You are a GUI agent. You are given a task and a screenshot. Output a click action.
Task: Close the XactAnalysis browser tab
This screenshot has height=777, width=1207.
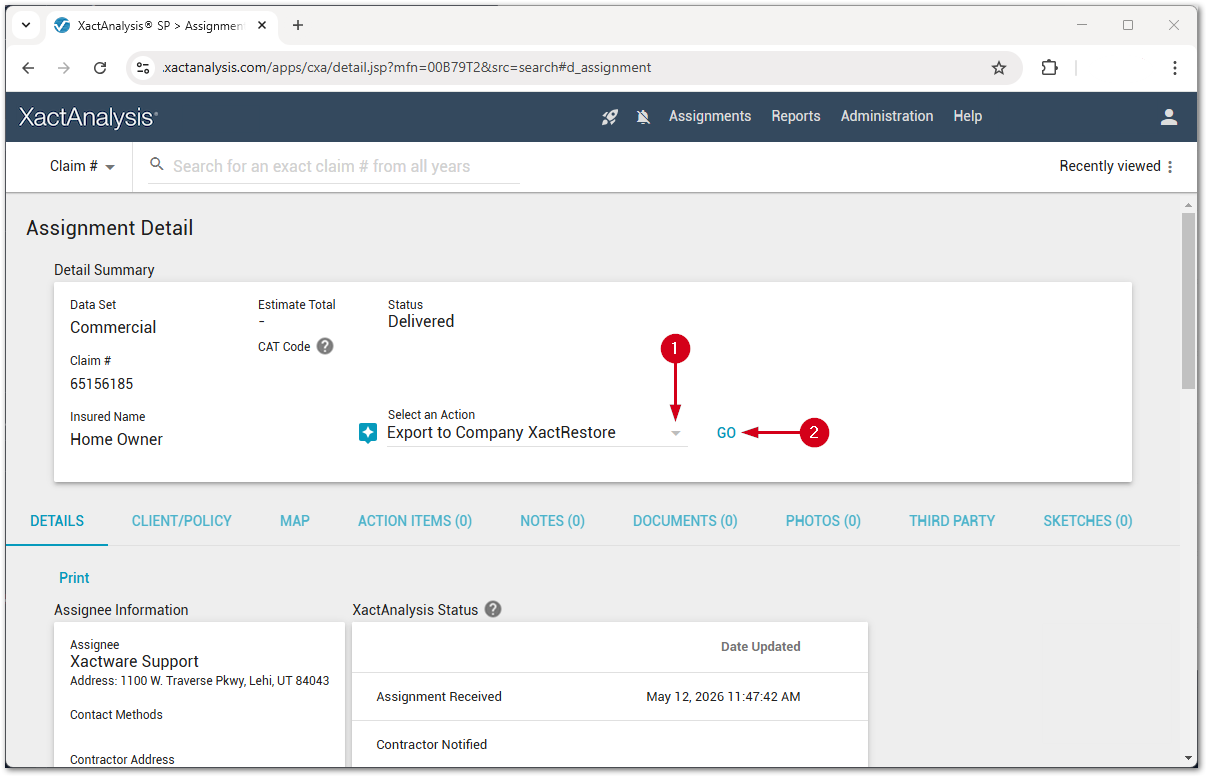click(x=264, y=26)
